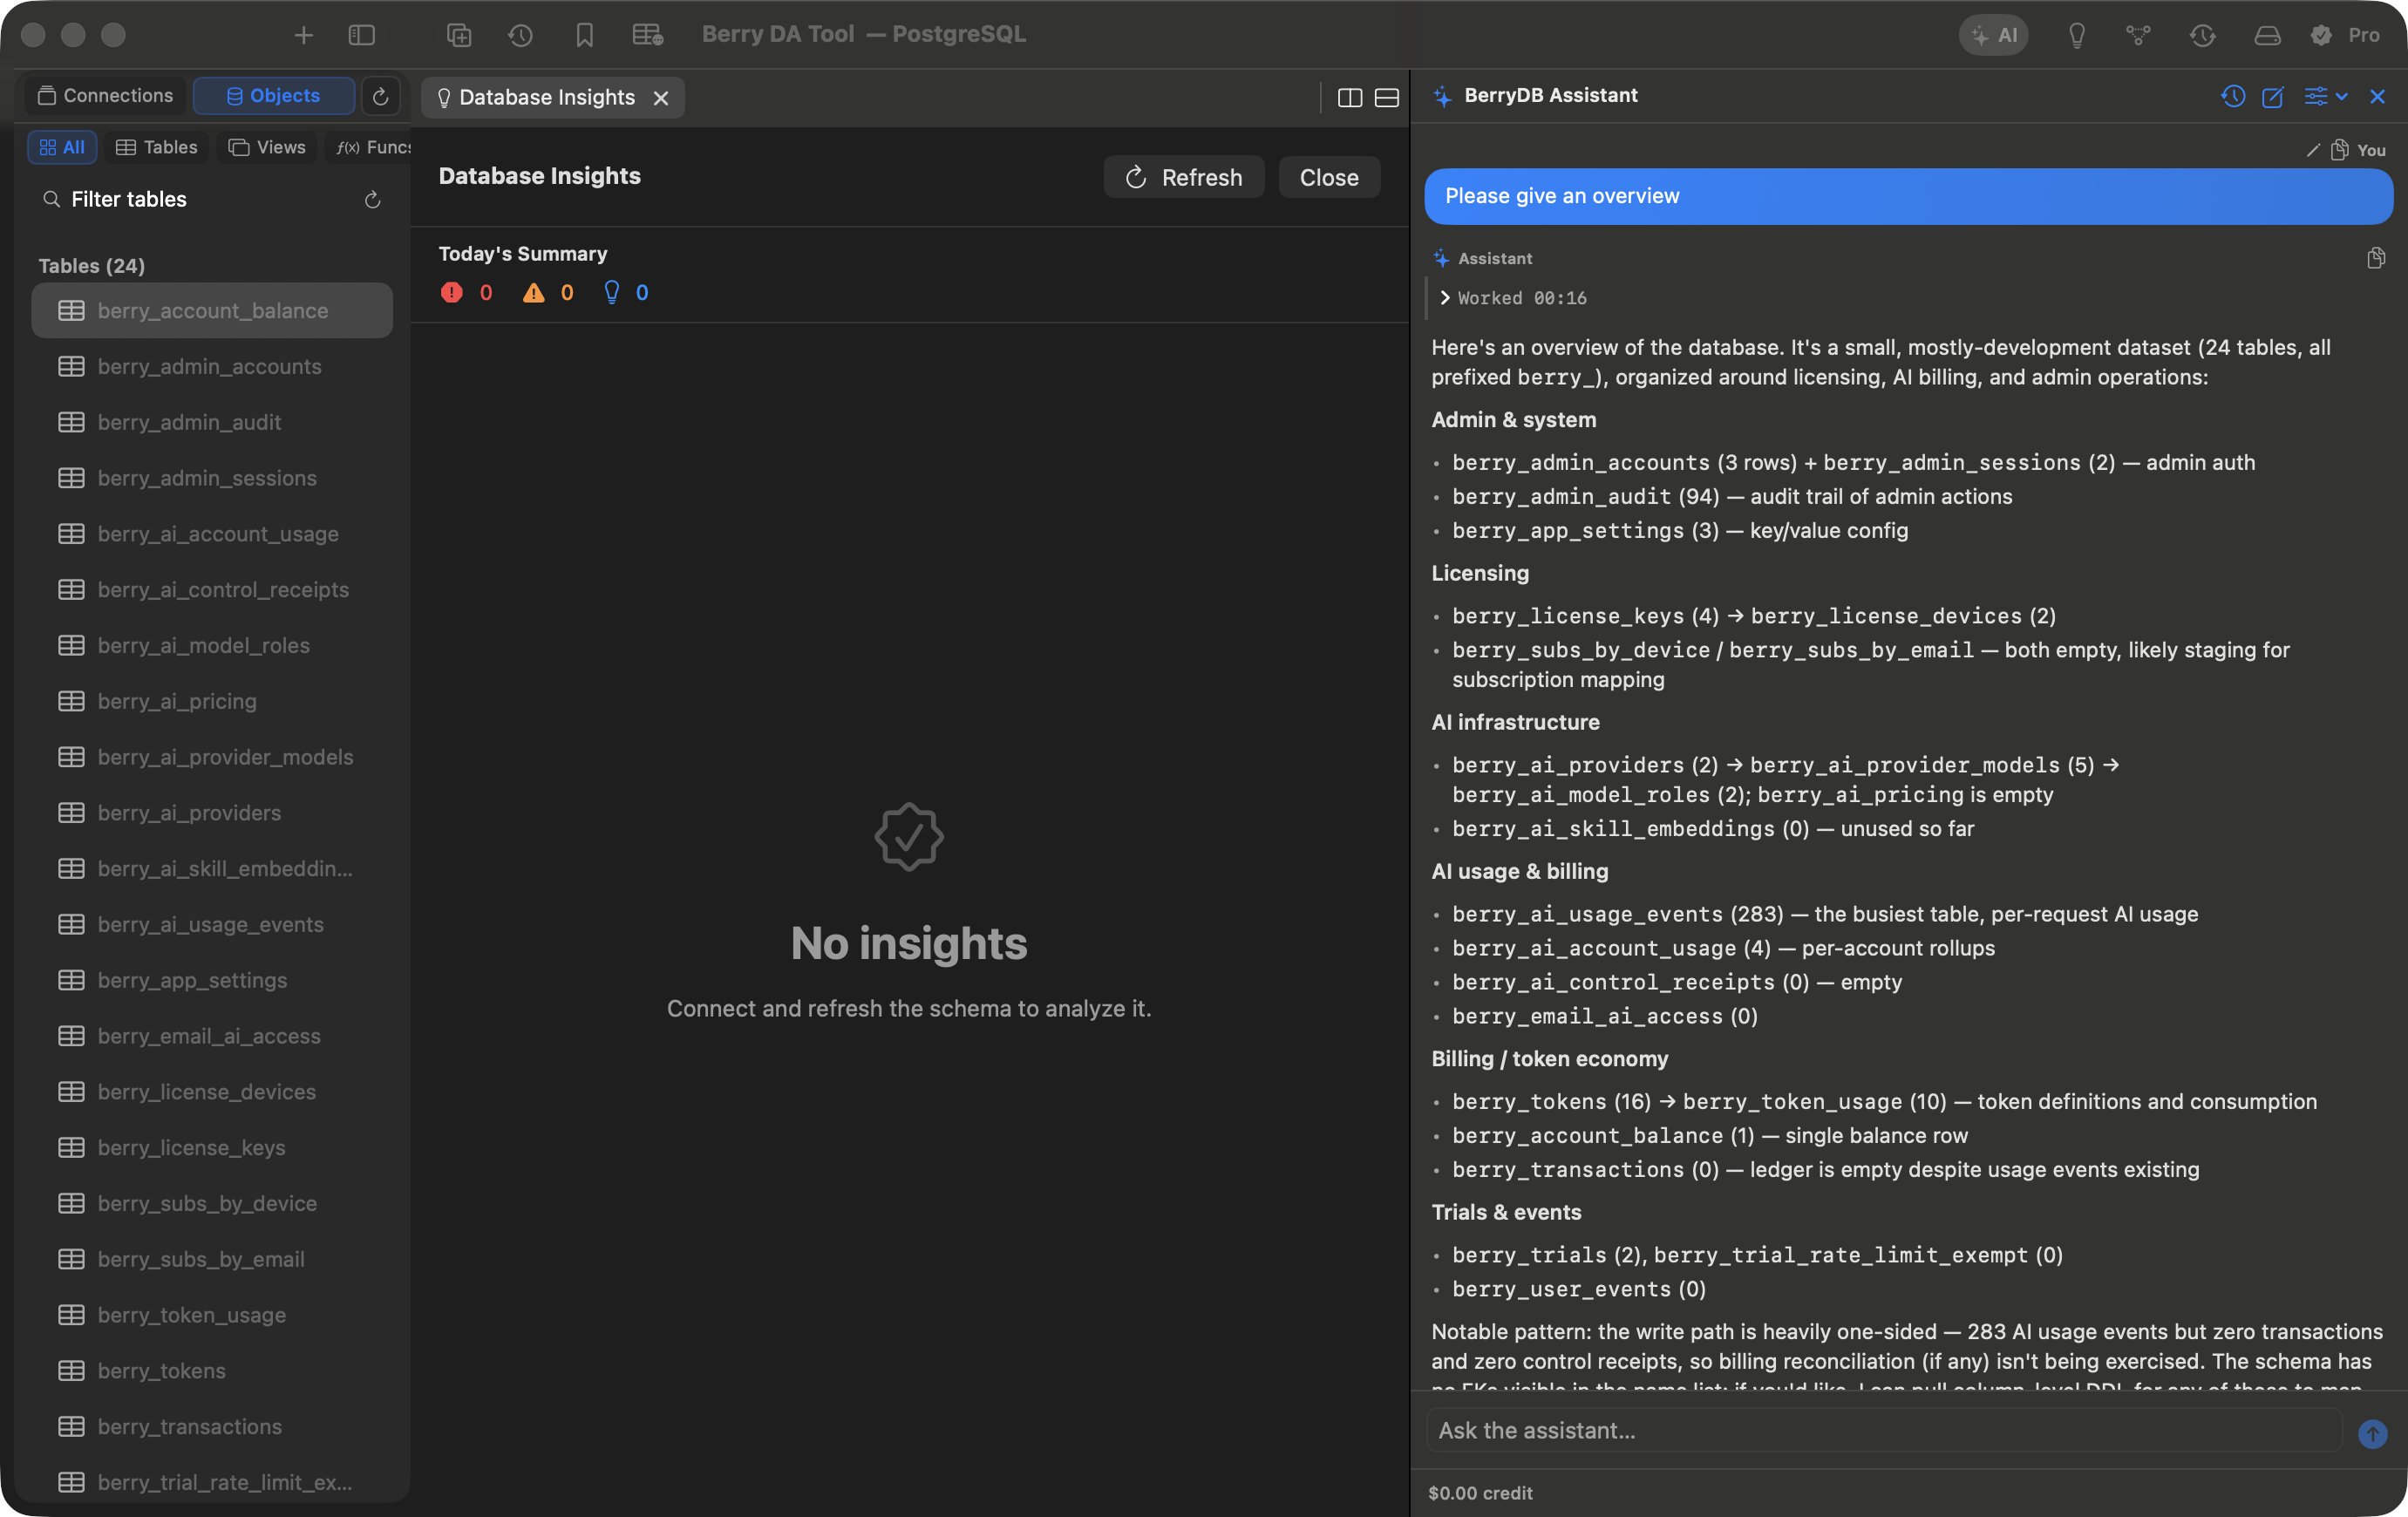
Task: Select berry_tokens table
Action: tap(212, 1371)
